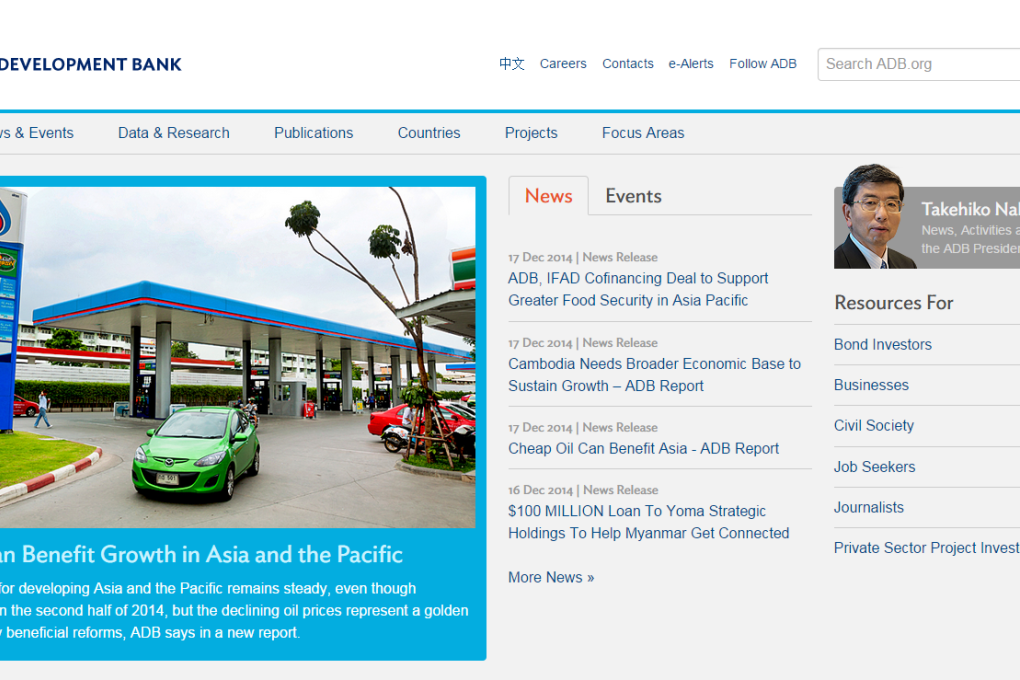Subscribe via the e-Alerts link
1020x680 pixels.
(691, 63)
